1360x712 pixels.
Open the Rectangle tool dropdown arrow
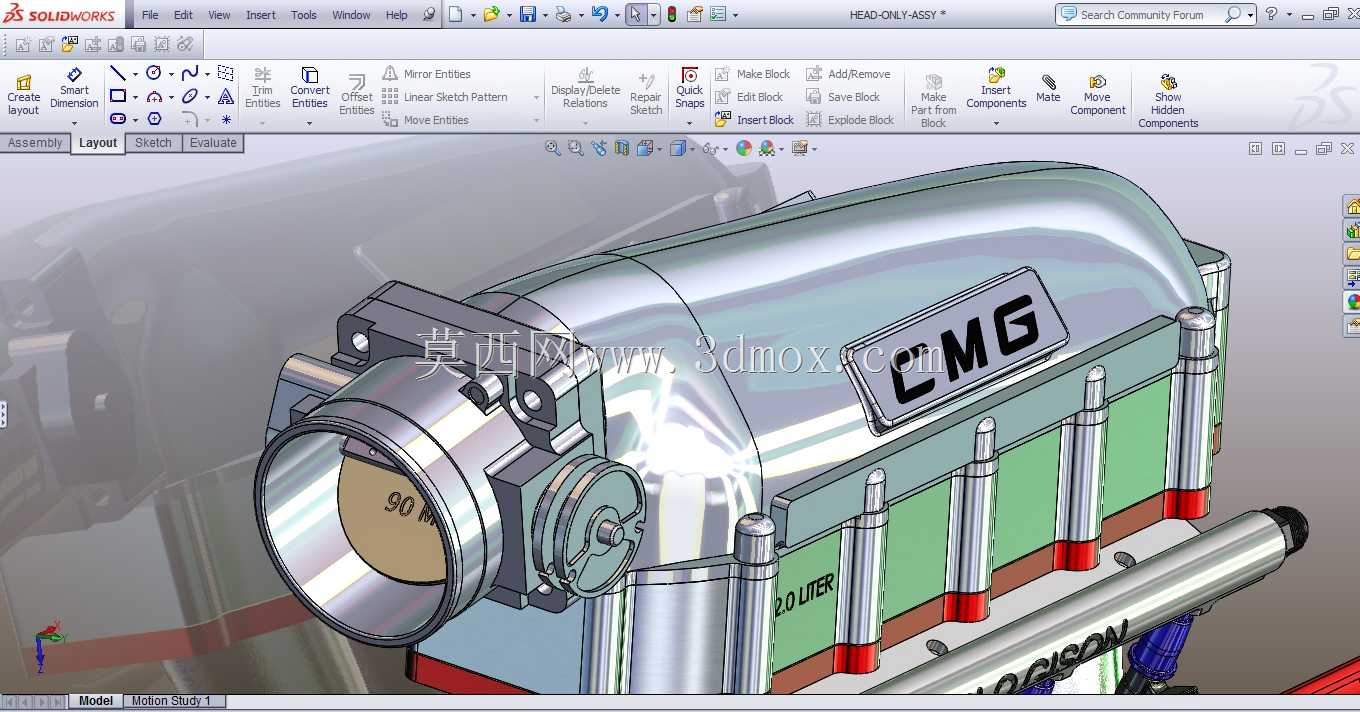tap(135, 97)
